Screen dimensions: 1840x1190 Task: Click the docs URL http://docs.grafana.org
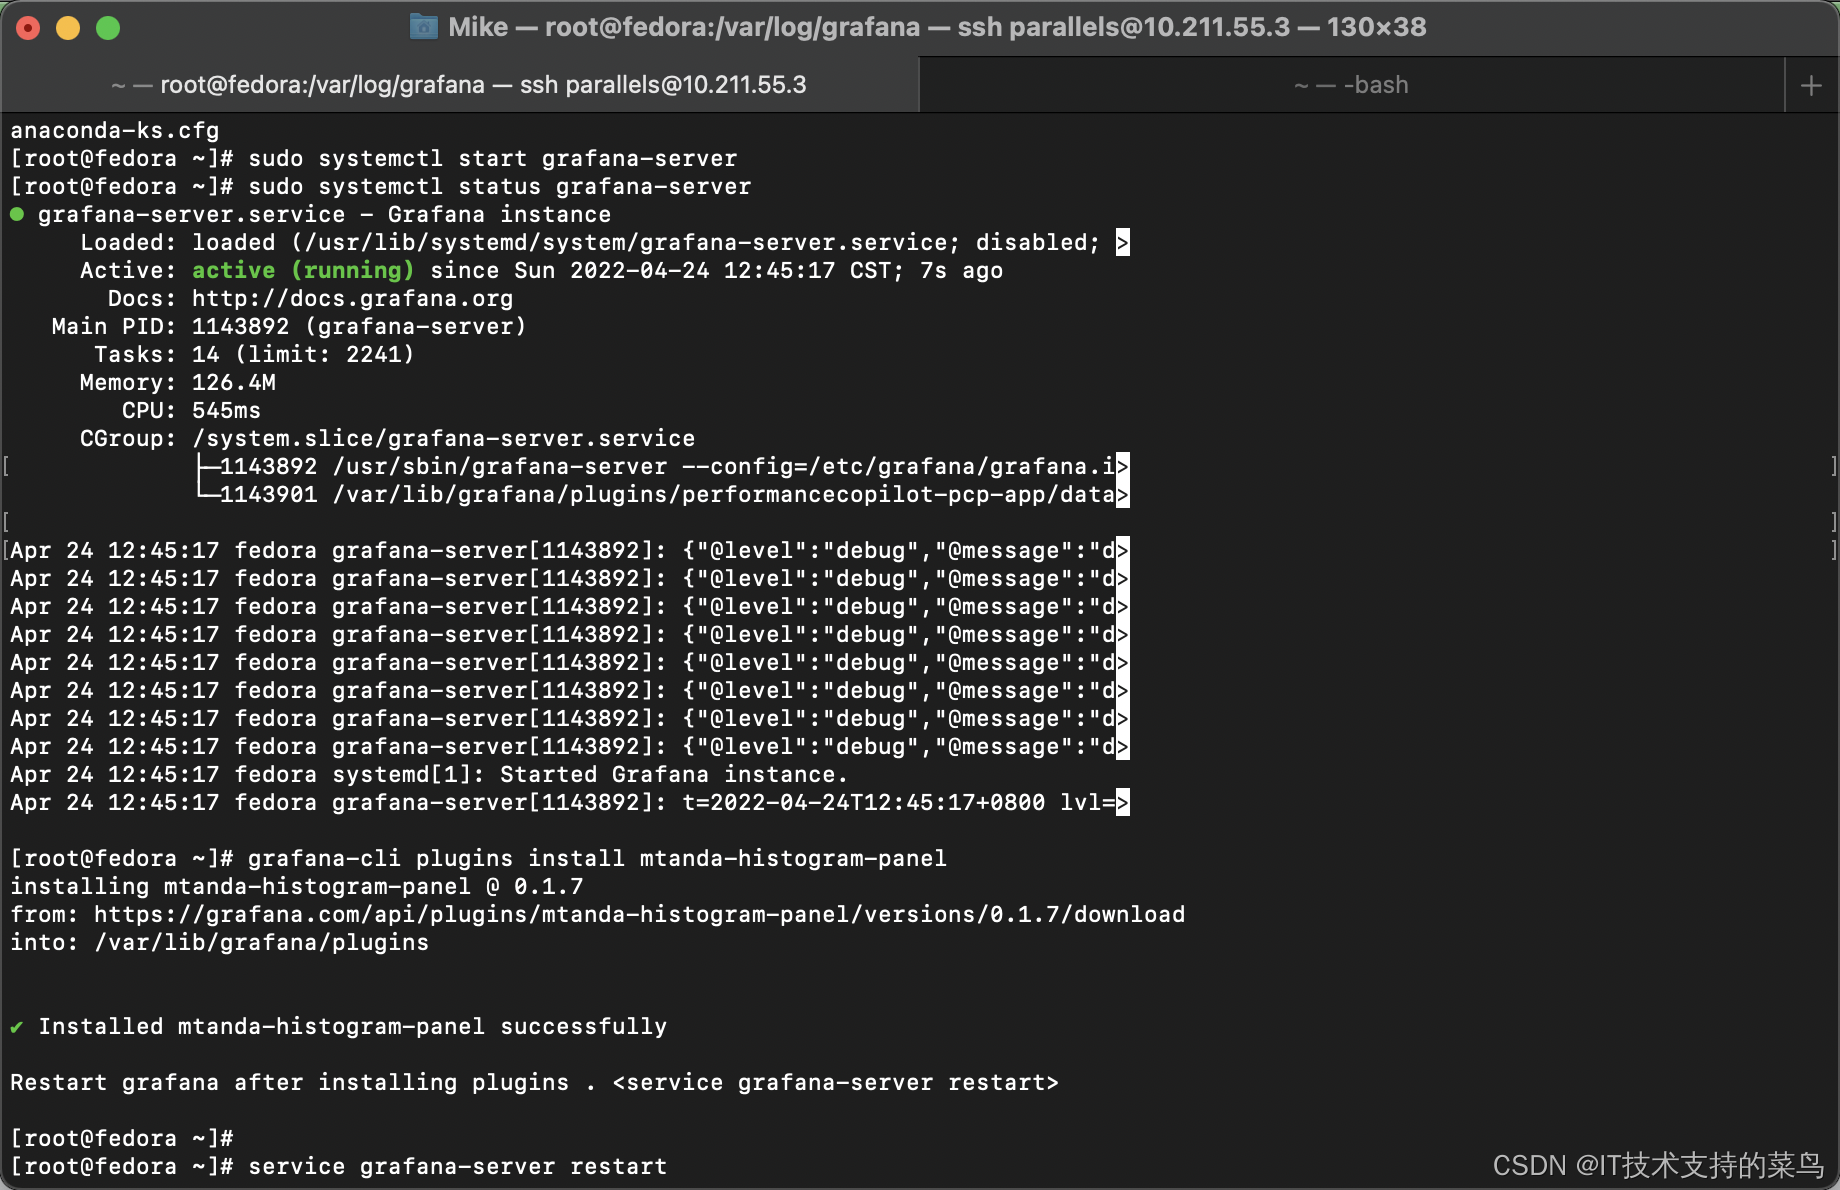[x=352, y=298]
